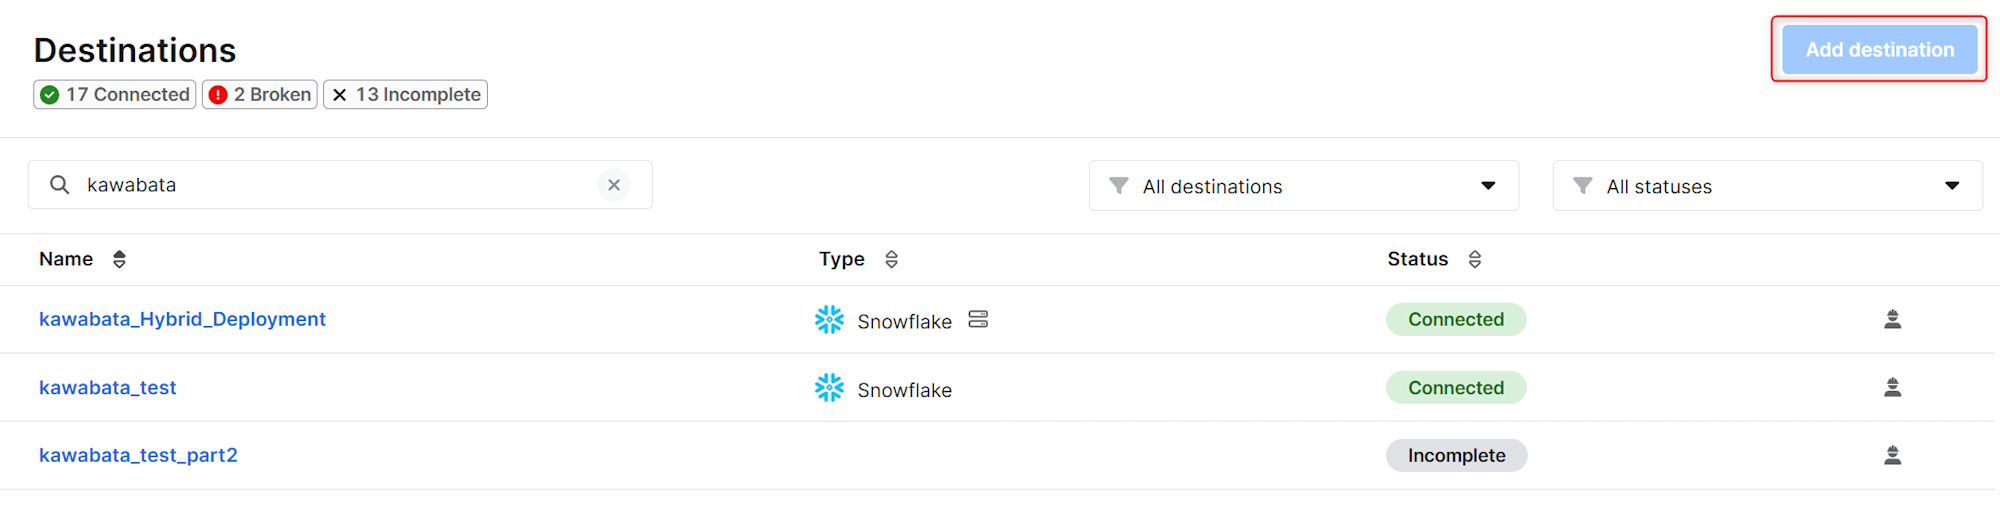
Task: Sort the table by Status
Action: click(1474, 259)
